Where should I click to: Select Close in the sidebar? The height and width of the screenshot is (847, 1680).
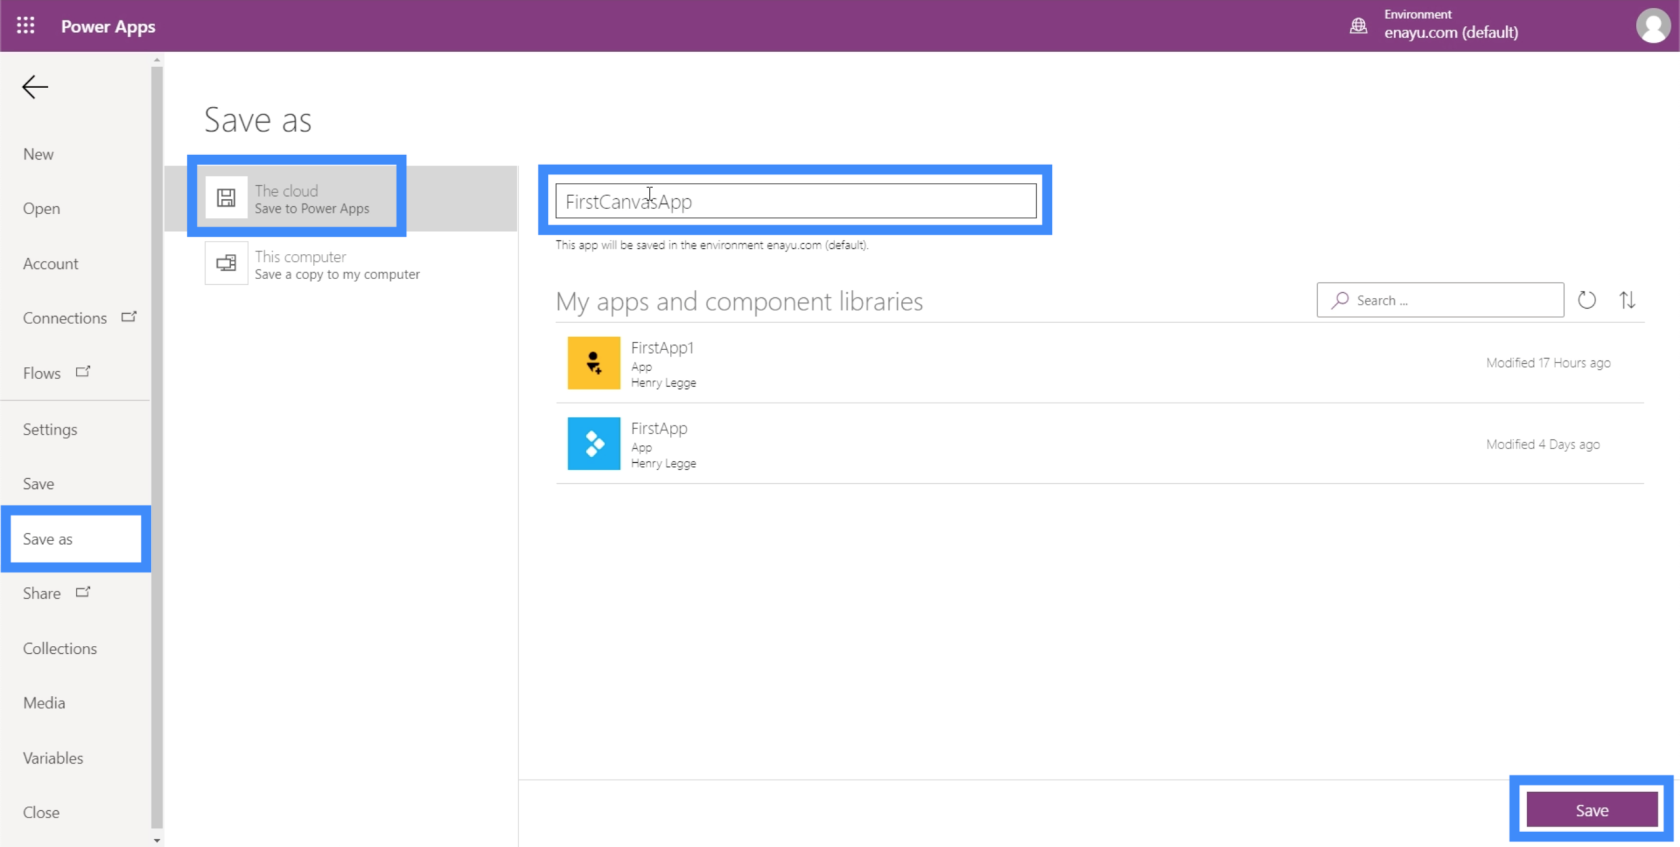tap(41, 813)
